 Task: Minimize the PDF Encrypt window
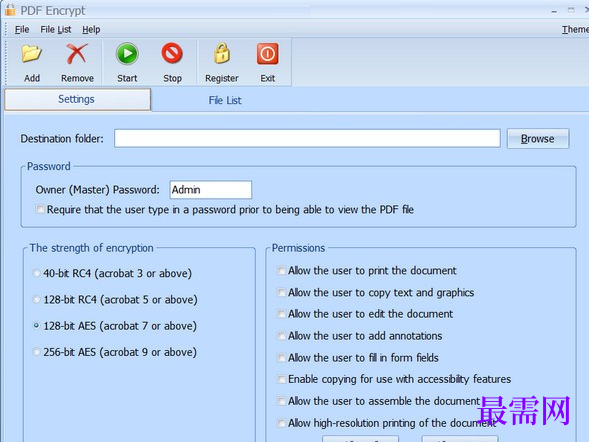pos(554,11)
